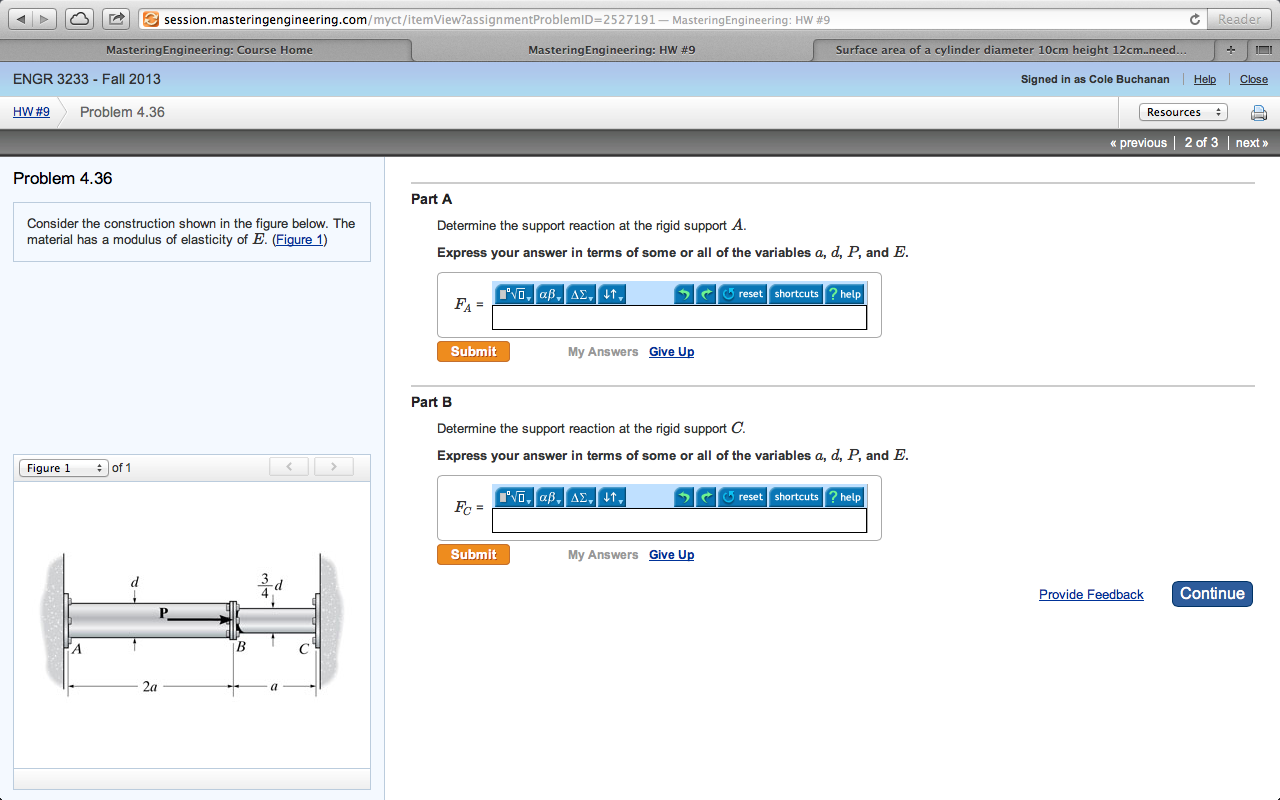Open Part A templates (square root) menu
The width and height of the screenshot is (1280, 800).
516,294
